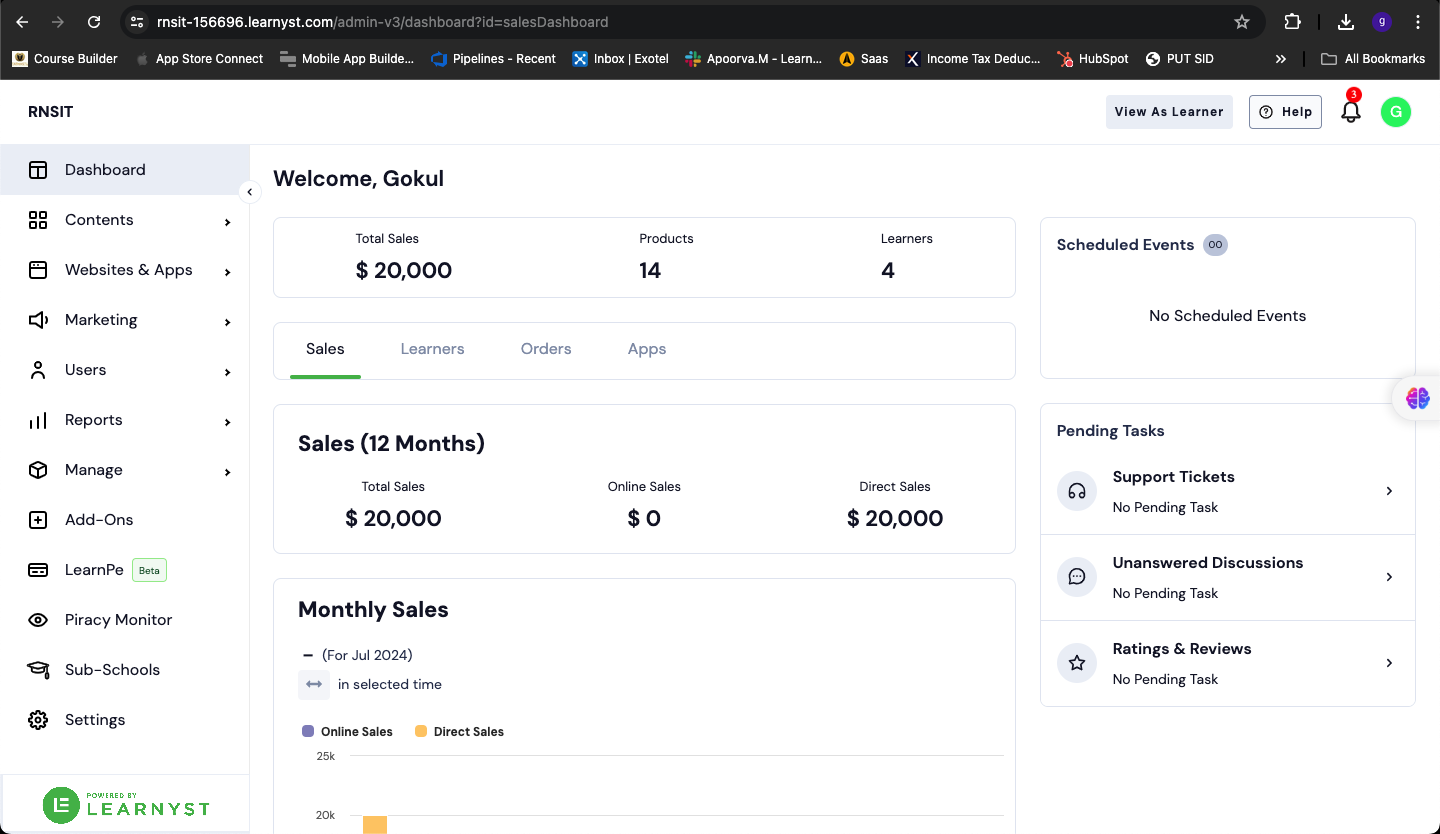Reload the page in browser
The height and width of the screenshot is (834, 1440).
coord(94,22)
